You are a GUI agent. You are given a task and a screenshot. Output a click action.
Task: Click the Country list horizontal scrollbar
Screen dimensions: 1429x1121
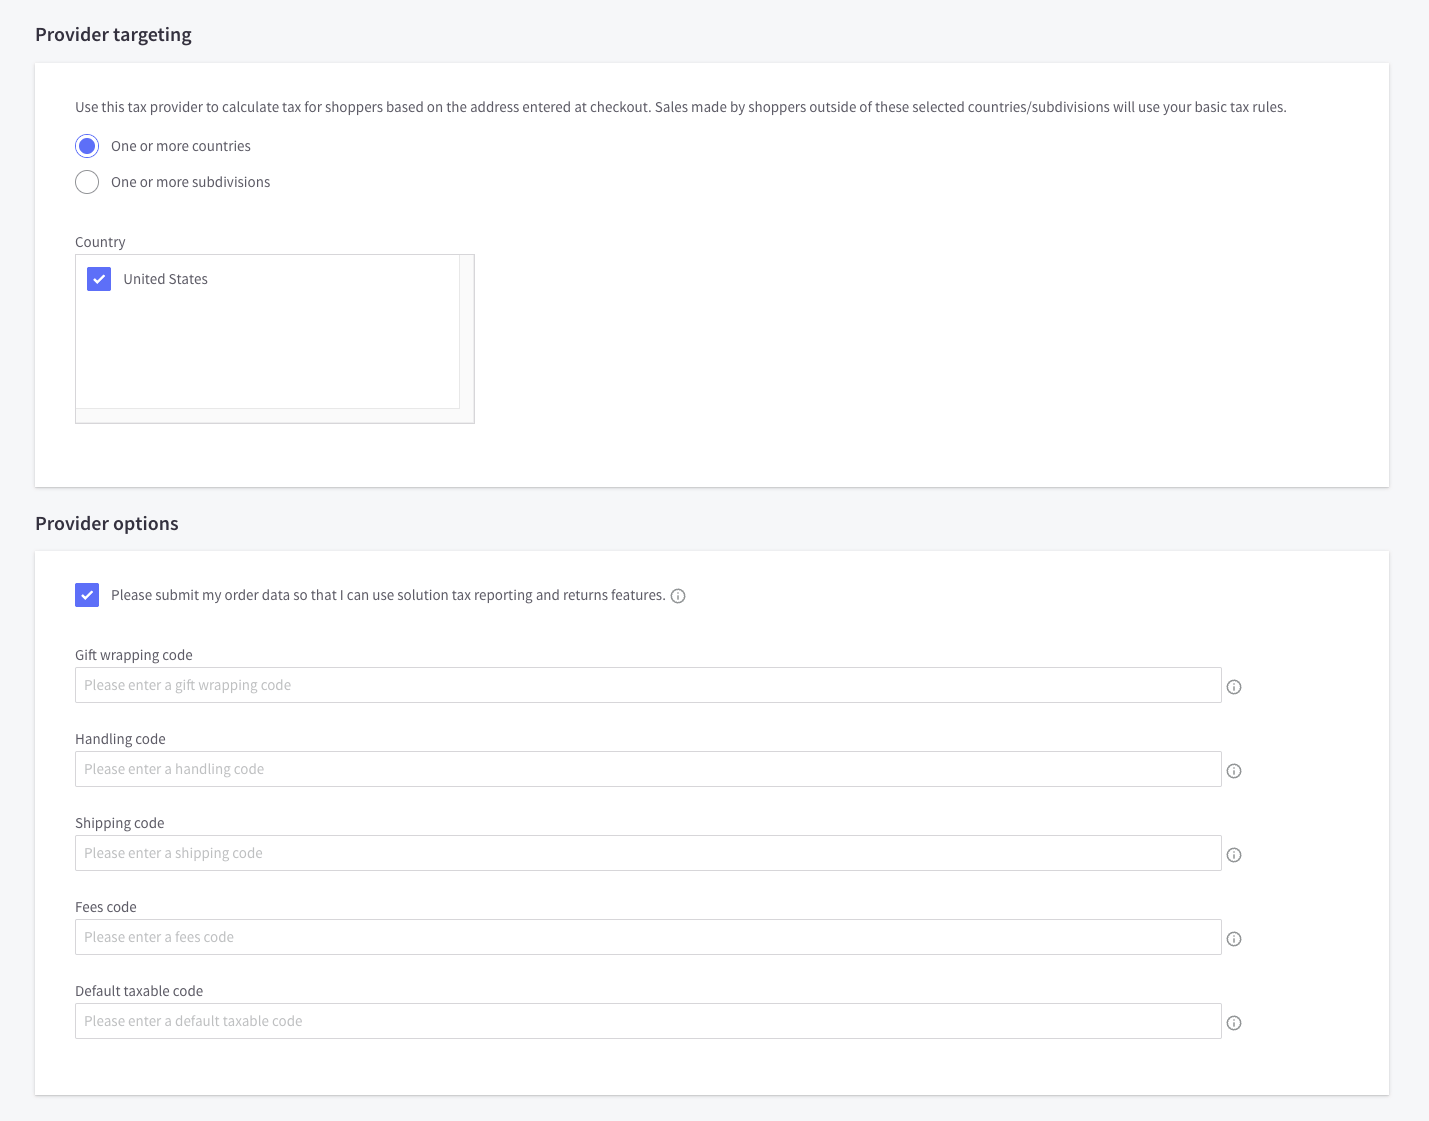[x=268, y=415]
